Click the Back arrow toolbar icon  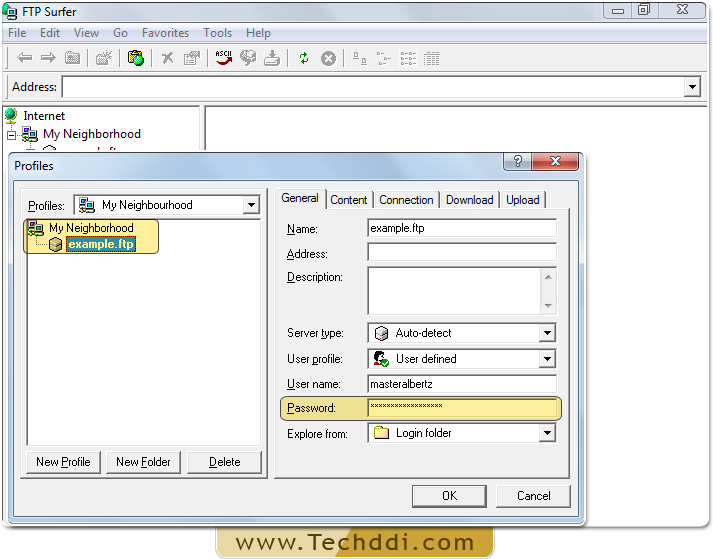coord(25,58)
